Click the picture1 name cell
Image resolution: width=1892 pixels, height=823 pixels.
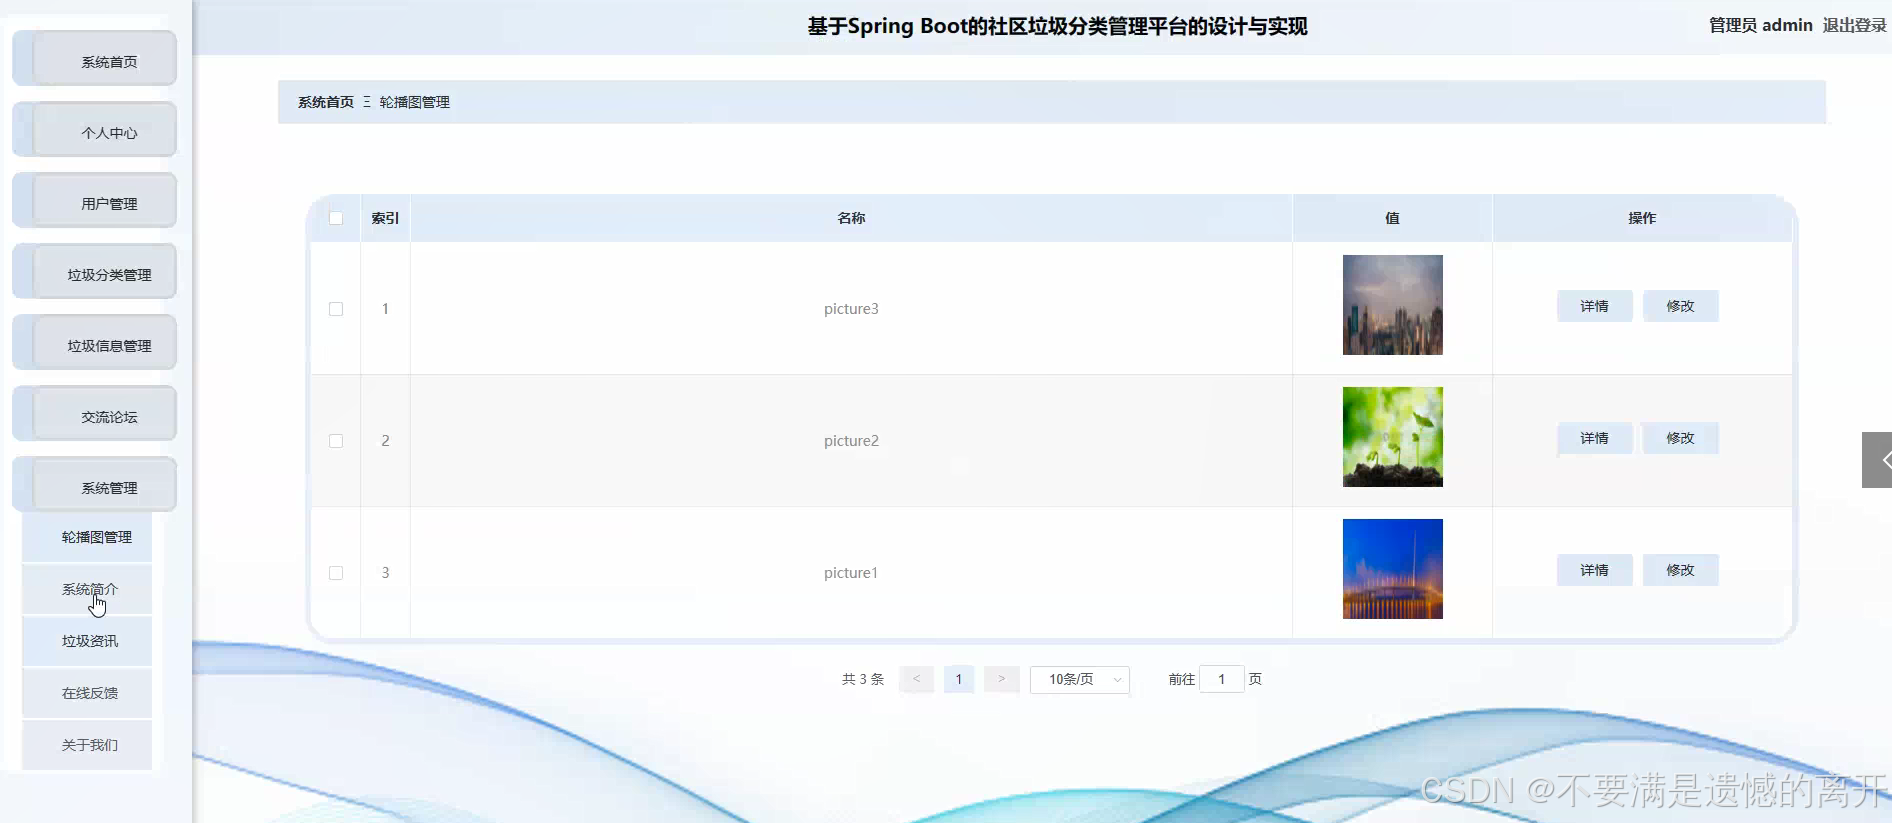click(851, 573)
